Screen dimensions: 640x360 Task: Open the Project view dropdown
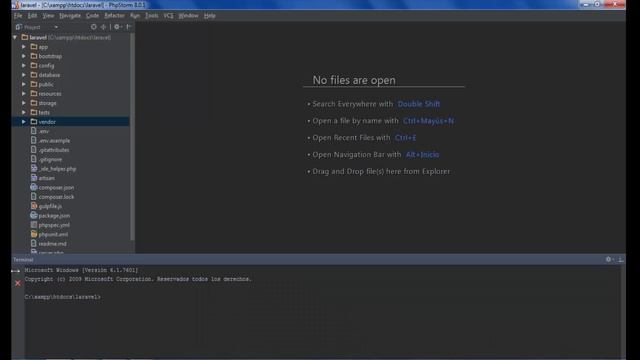point(56,27)
